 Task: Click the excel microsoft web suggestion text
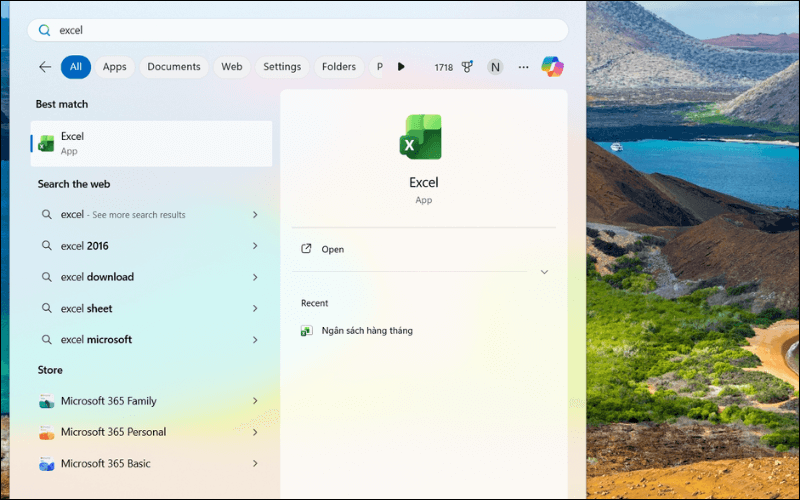click(x=96, y=340)
